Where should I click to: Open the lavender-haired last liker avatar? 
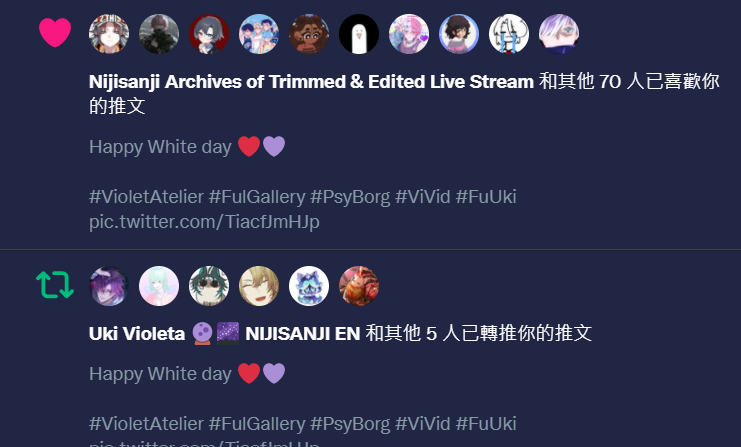coord(559,34)
